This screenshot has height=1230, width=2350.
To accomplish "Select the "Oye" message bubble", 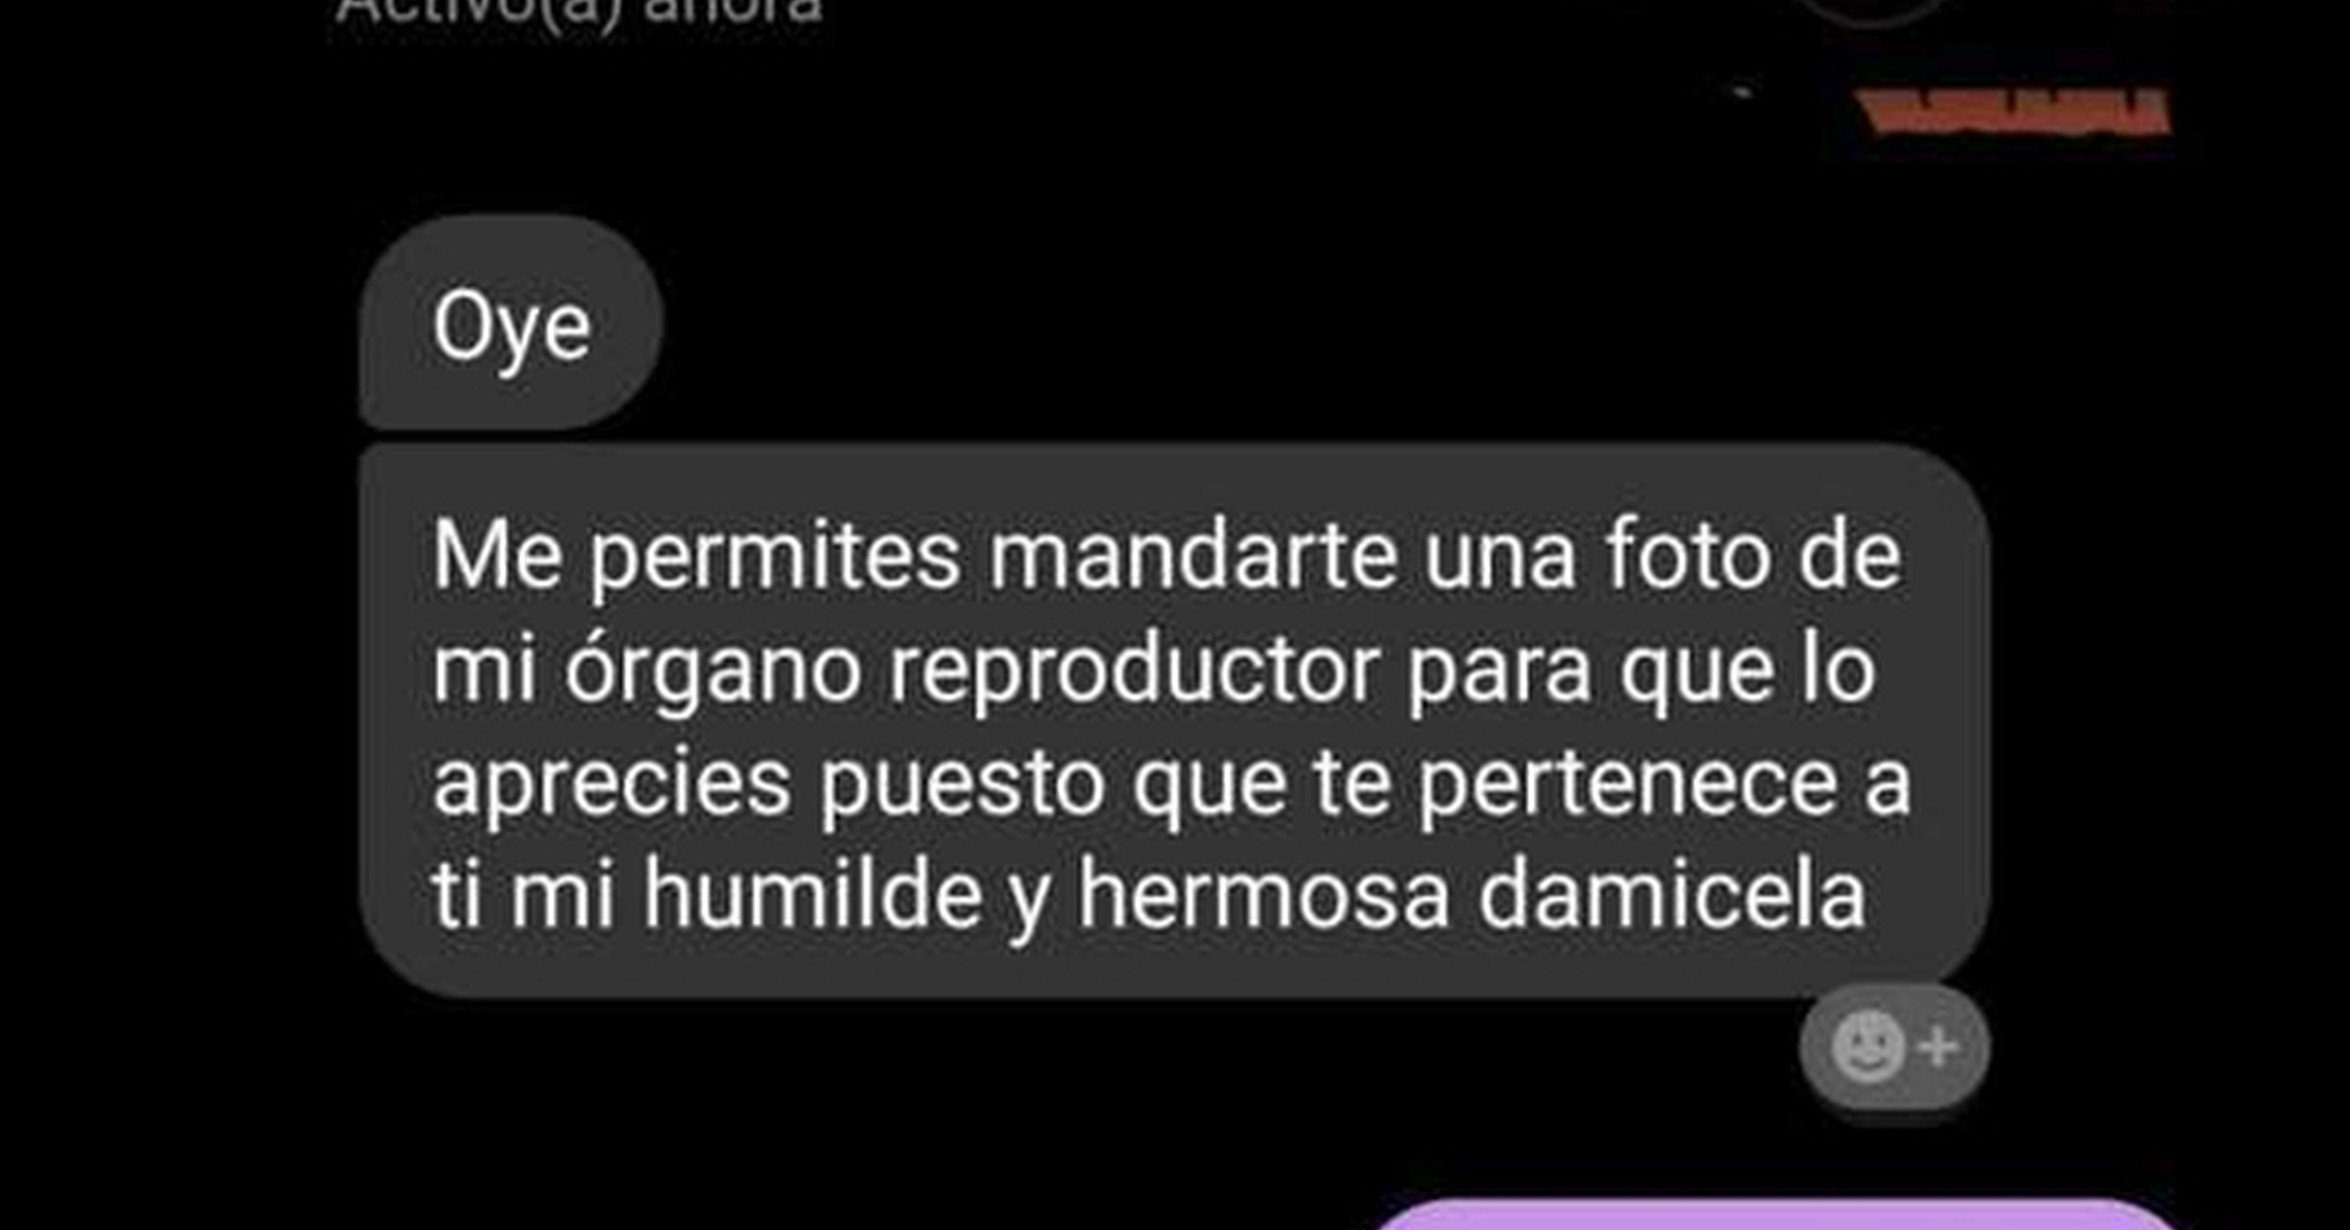I will tap(510, 322).
